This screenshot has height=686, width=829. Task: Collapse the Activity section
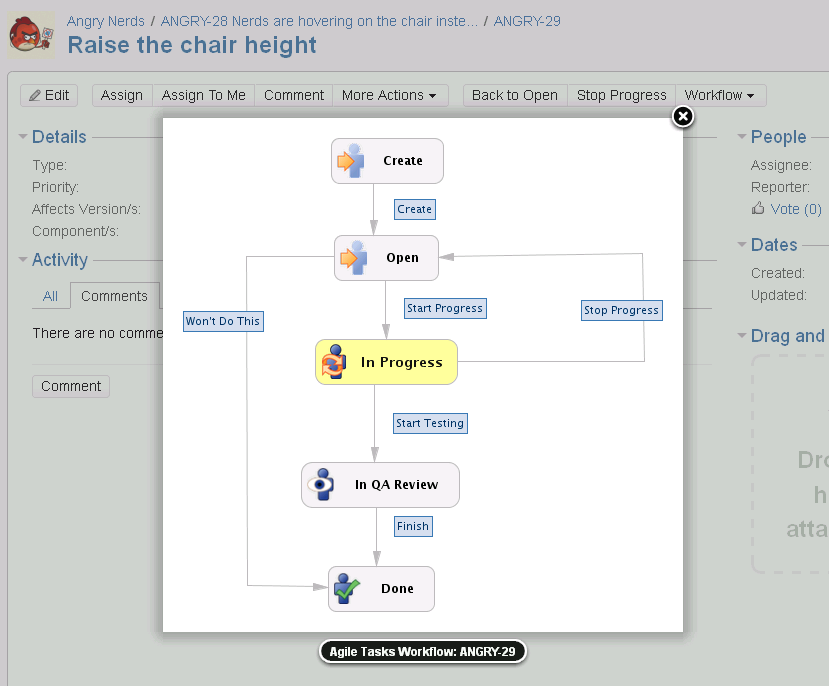(23, 259)
